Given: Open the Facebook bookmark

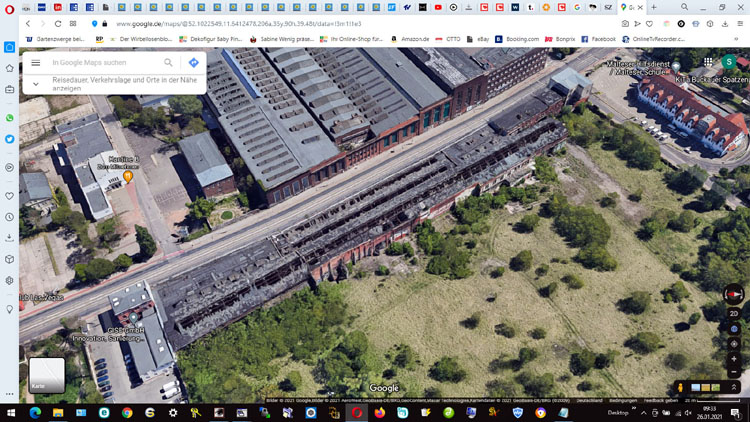Looking at the screenshot, I should pos(598,39).
